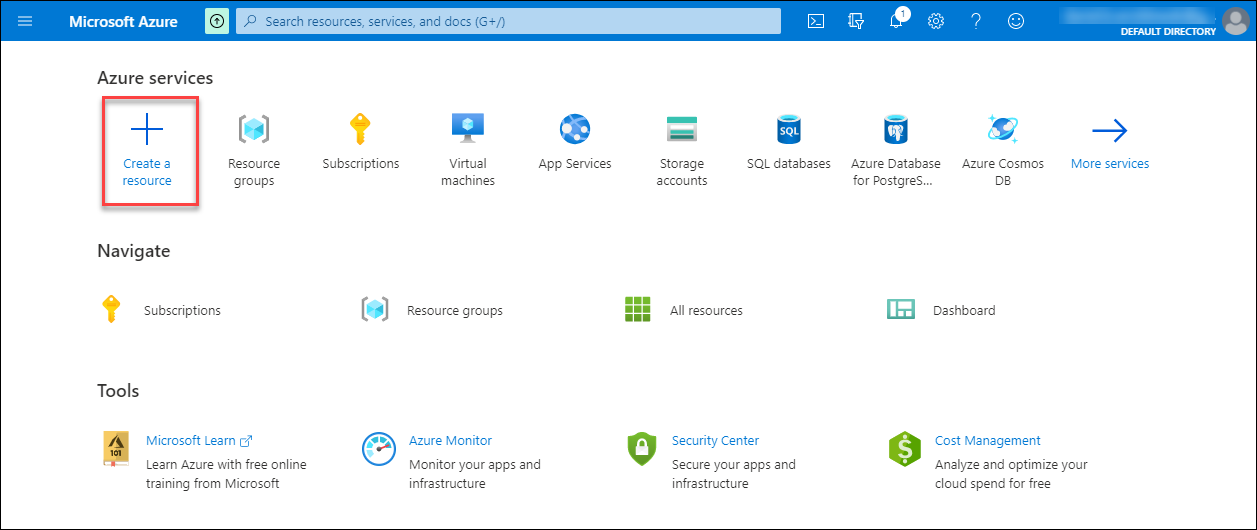Click the Cost Management dollar icon
Screen dimensions: 1257x530
(904, 449)
